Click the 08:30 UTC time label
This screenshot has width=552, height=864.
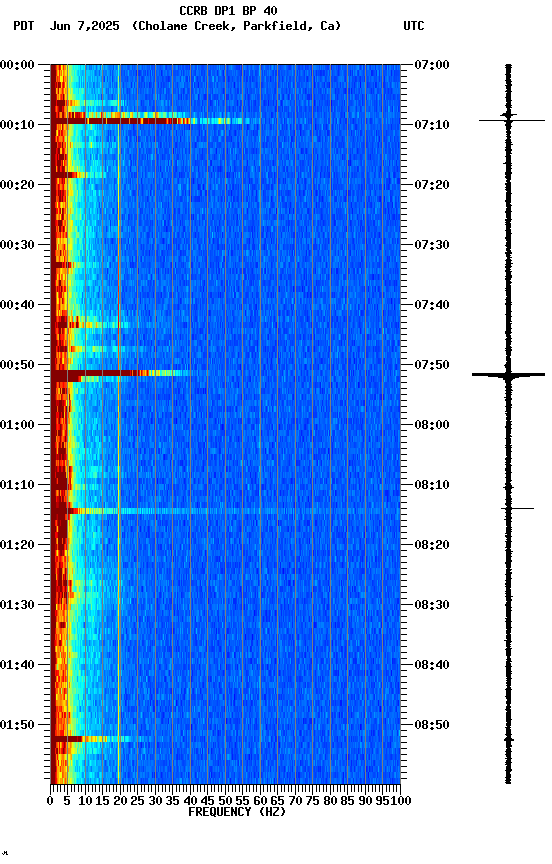click(432, 606)
